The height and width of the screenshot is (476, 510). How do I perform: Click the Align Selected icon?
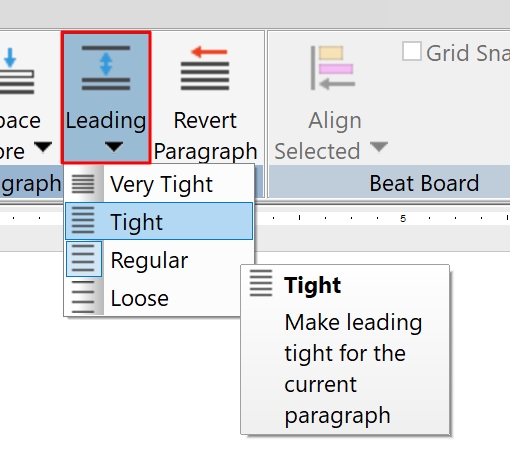tap(332, 68)
